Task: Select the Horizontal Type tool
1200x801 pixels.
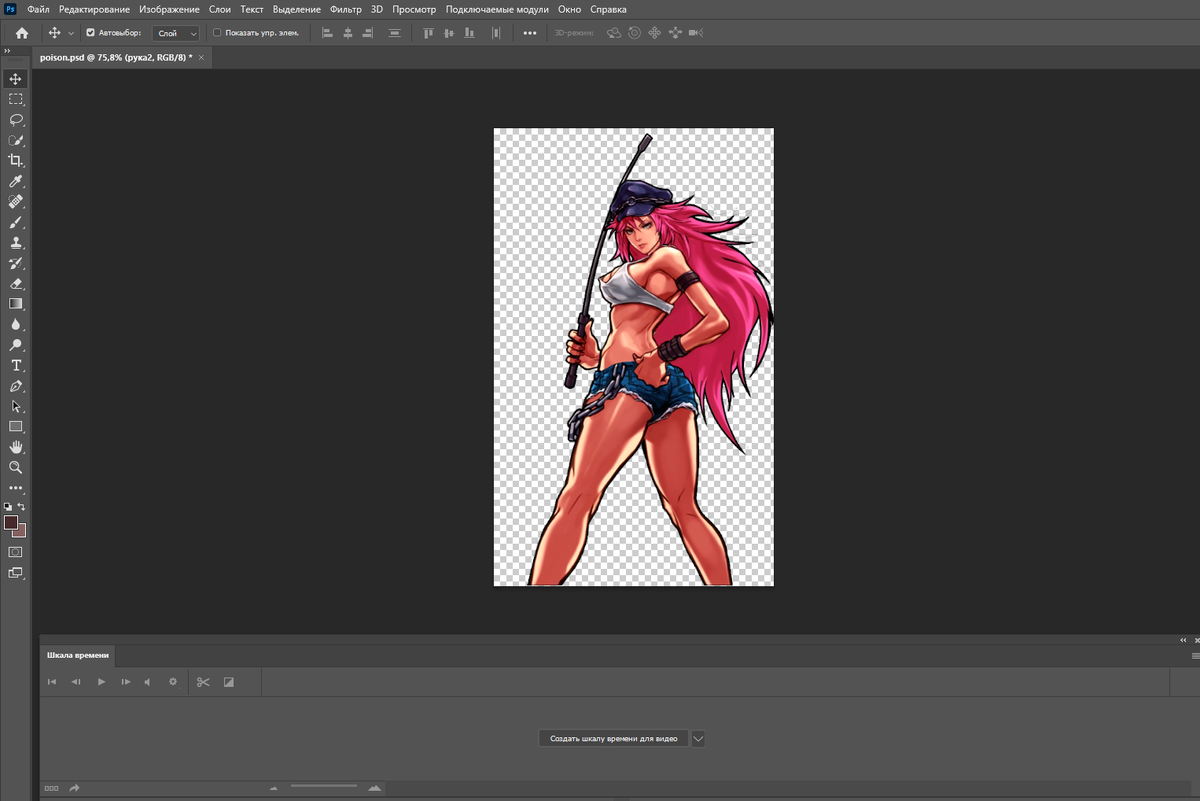Action: (16, 366)
